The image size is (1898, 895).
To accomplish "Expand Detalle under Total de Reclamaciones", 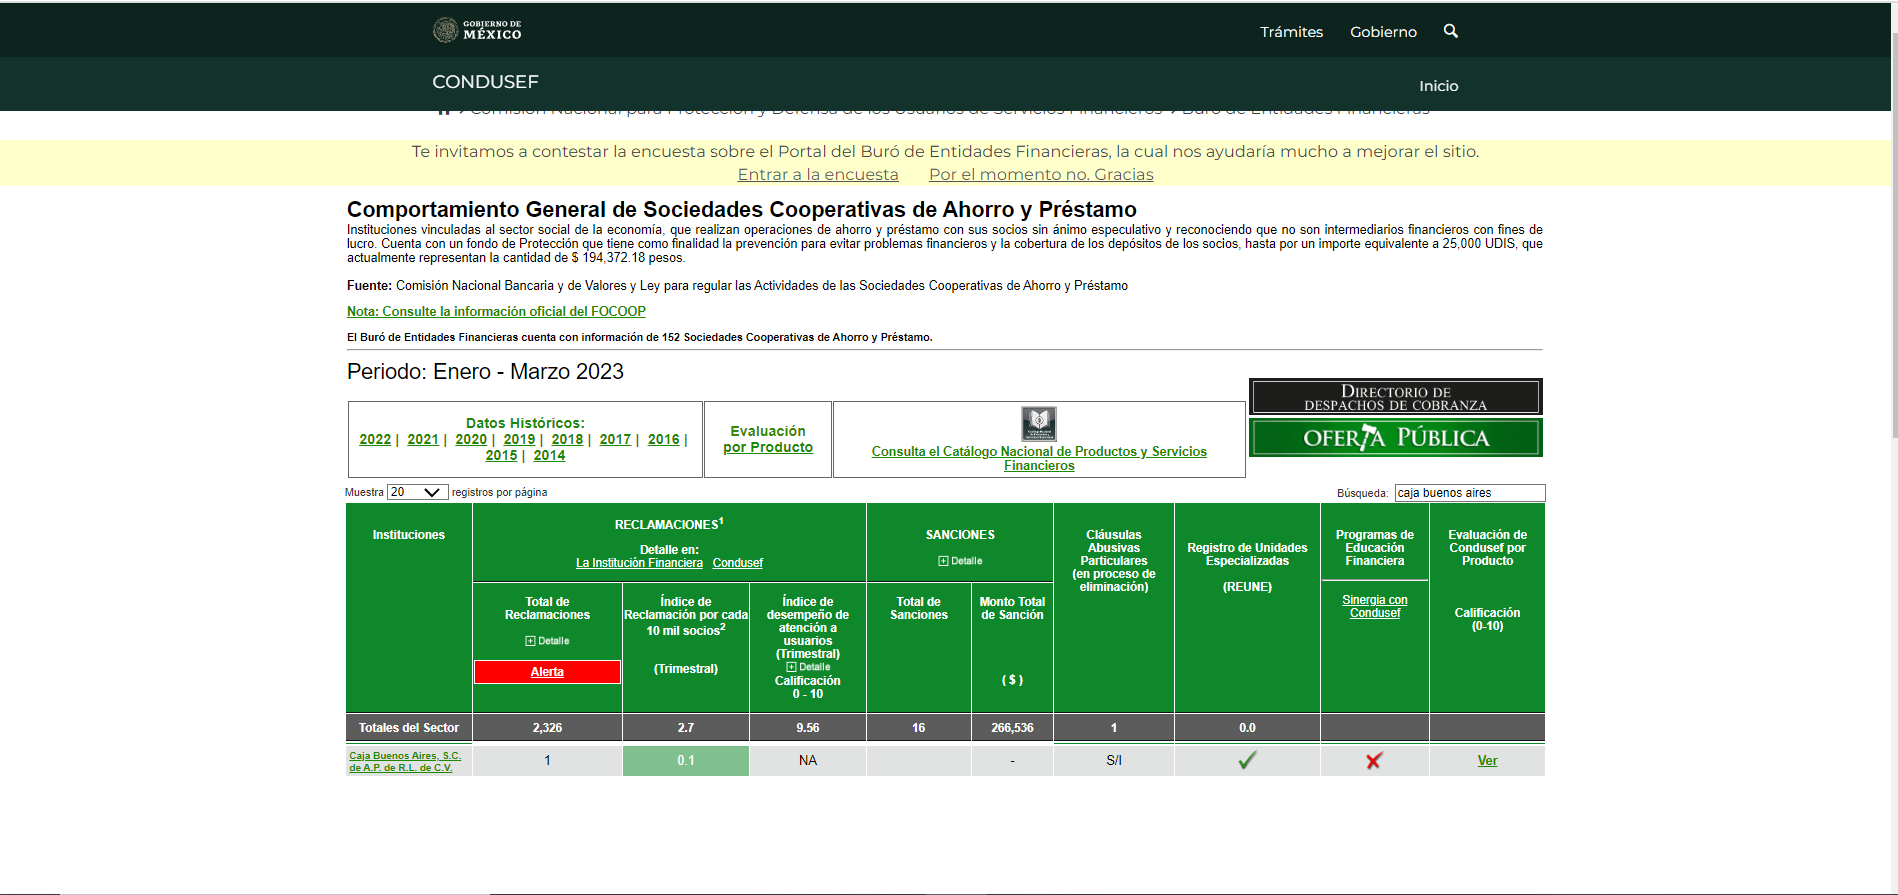I will pyautogui.click(x=547, y=641).
